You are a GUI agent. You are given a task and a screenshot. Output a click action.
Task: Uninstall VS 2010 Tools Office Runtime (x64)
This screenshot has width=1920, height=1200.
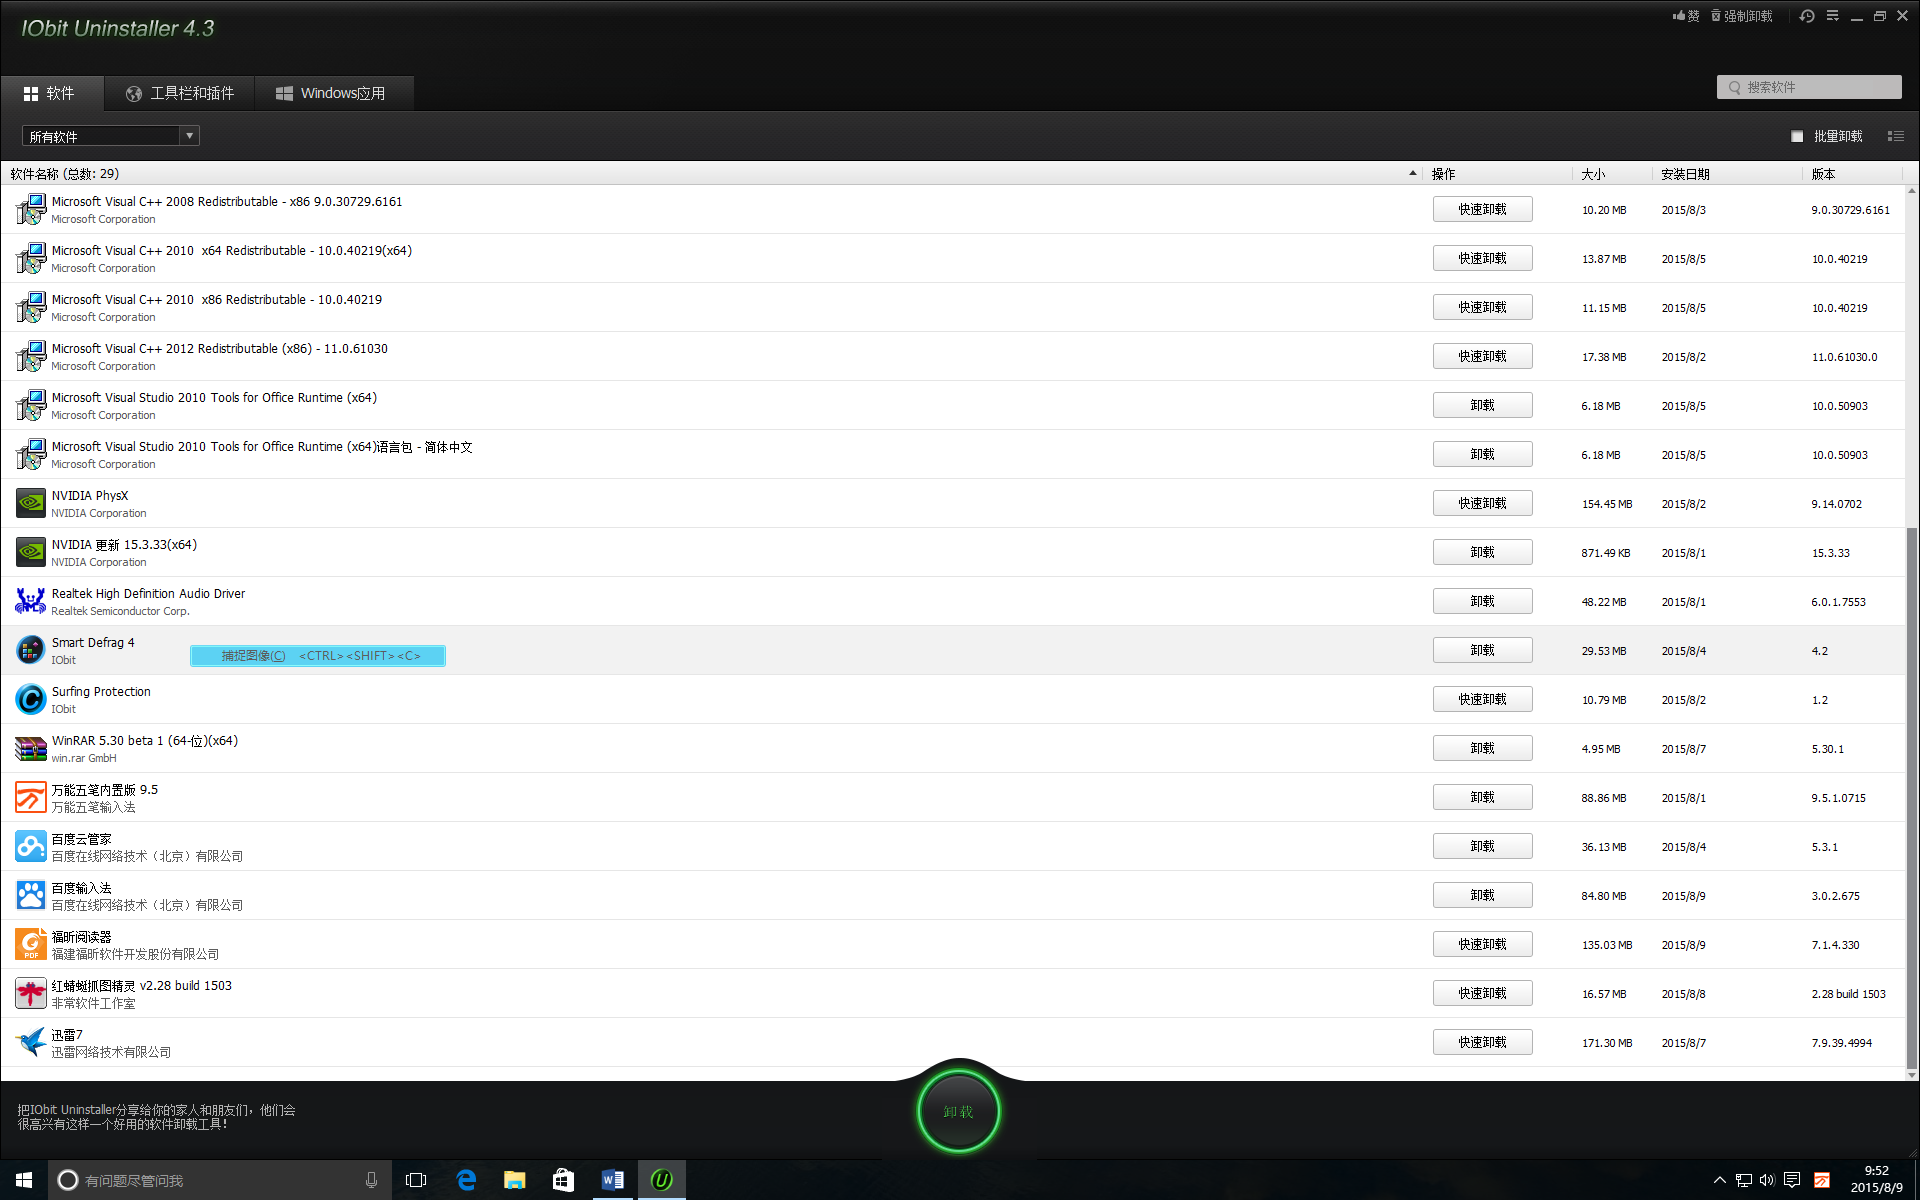point(1482,405)
